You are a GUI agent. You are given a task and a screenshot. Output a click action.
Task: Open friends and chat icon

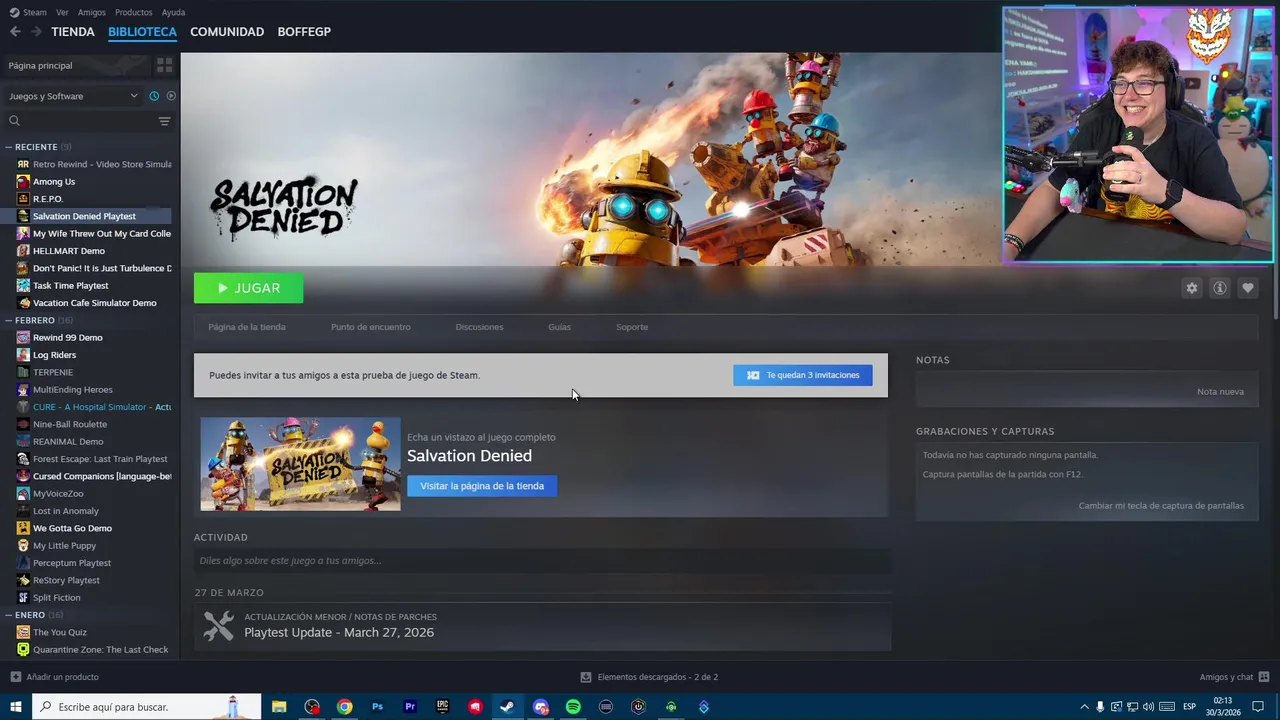pos(1264,677)
